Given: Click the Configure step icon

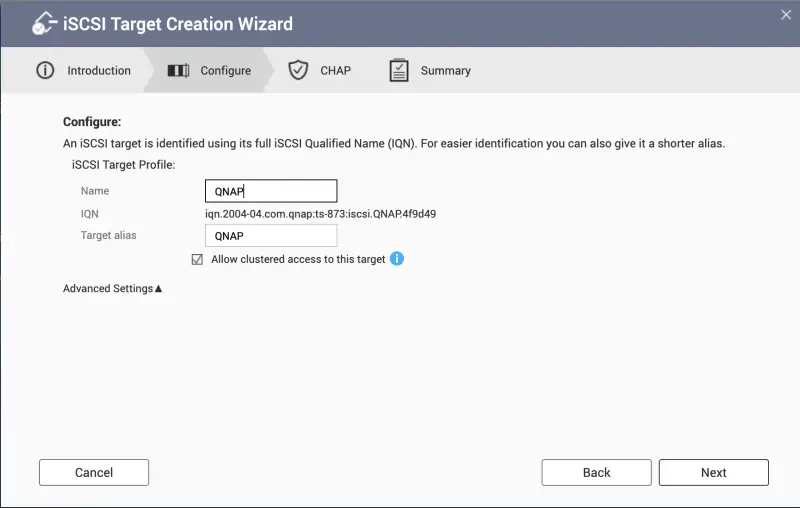Looking at the screenshot, I should point(178,70).
